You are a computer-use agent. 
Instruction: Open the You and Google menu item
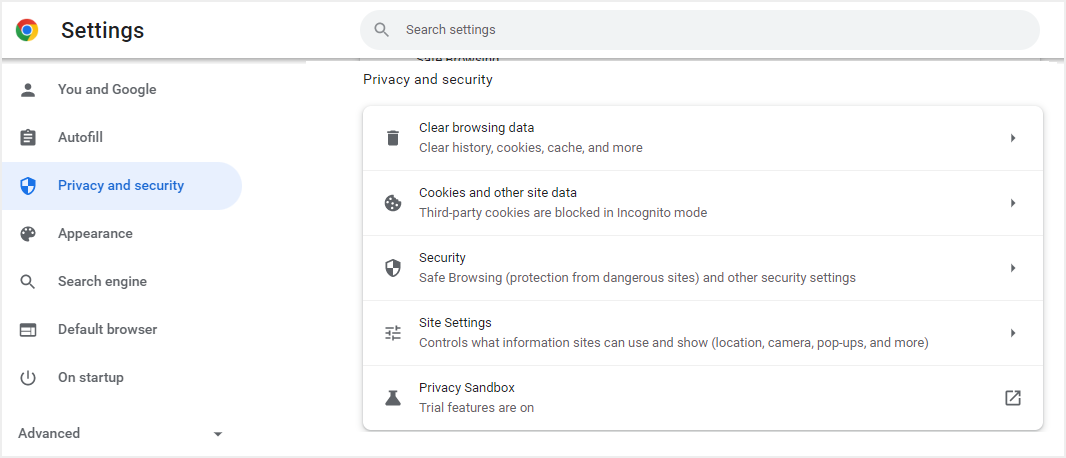tap(121, 90)
